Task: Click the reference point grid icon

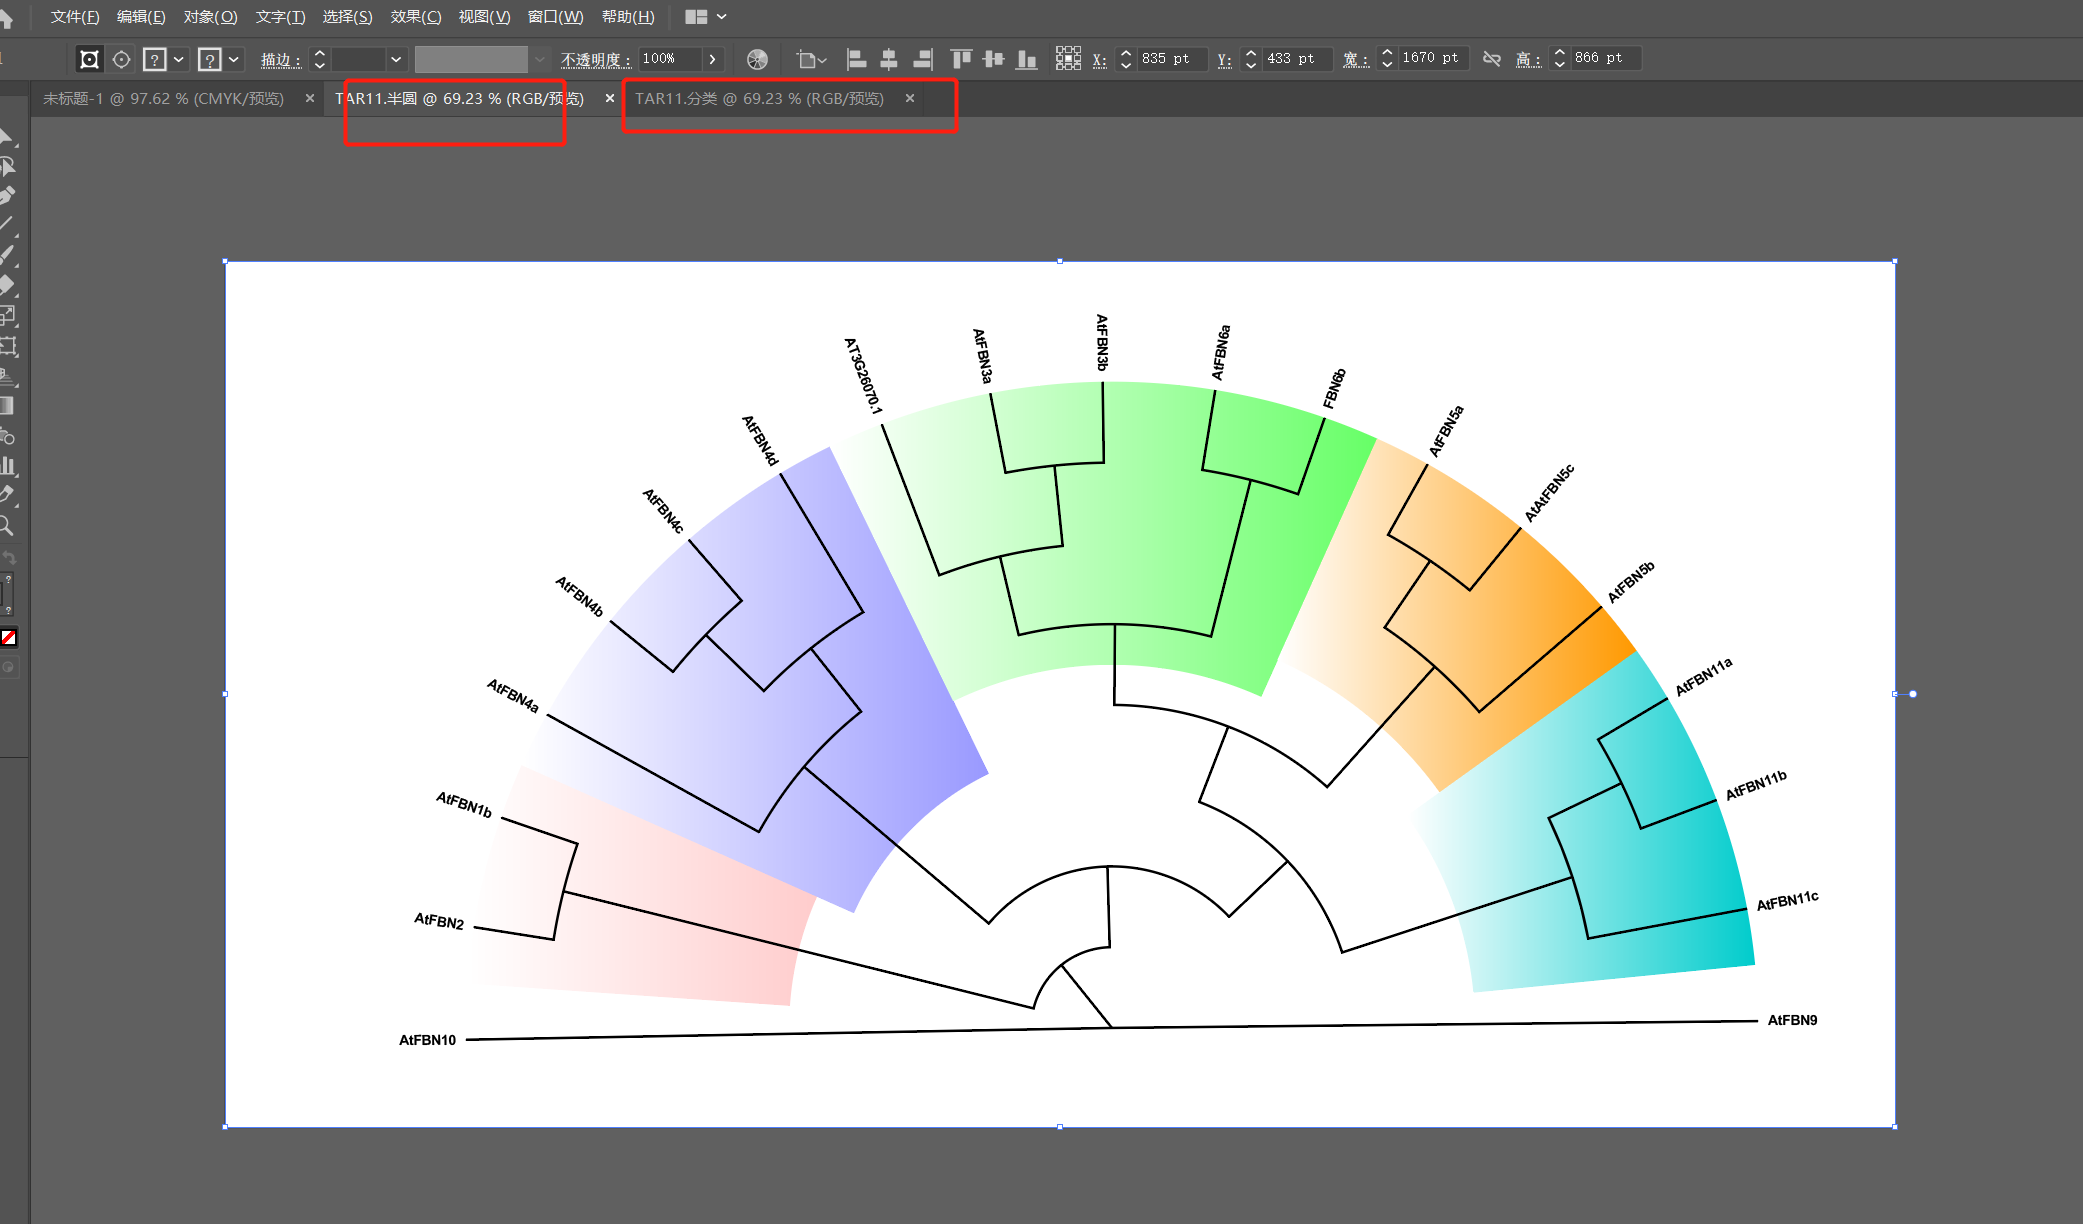Action: (x=1068, y=59)
